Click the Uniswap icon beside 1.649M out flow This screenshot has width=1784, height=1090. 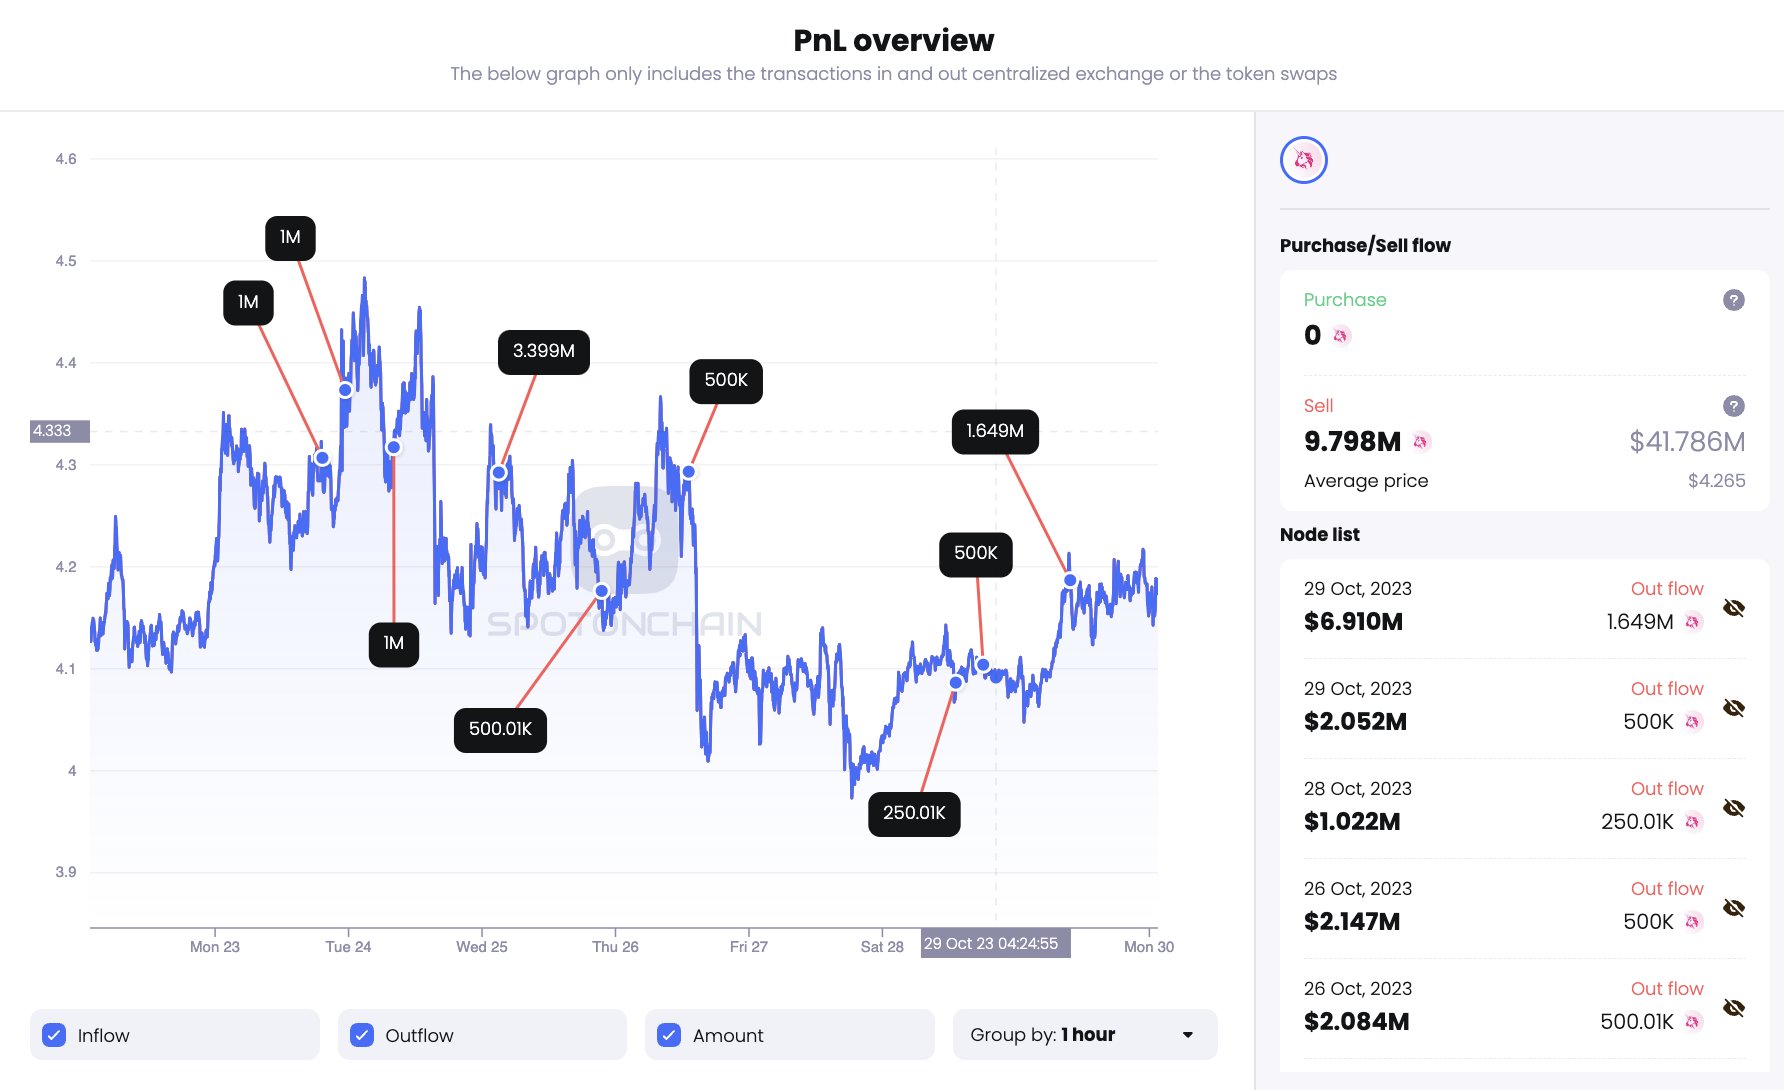click(x=1692, y=622)
